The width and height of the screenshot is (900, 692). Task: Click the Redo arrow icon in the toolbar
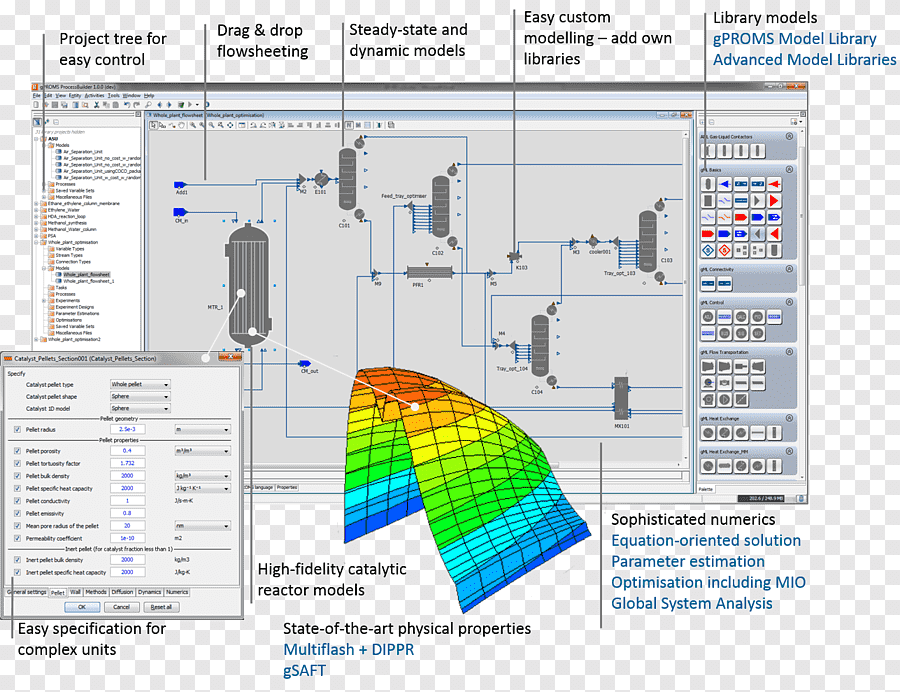pyautogui.click(x=136, y=106)
